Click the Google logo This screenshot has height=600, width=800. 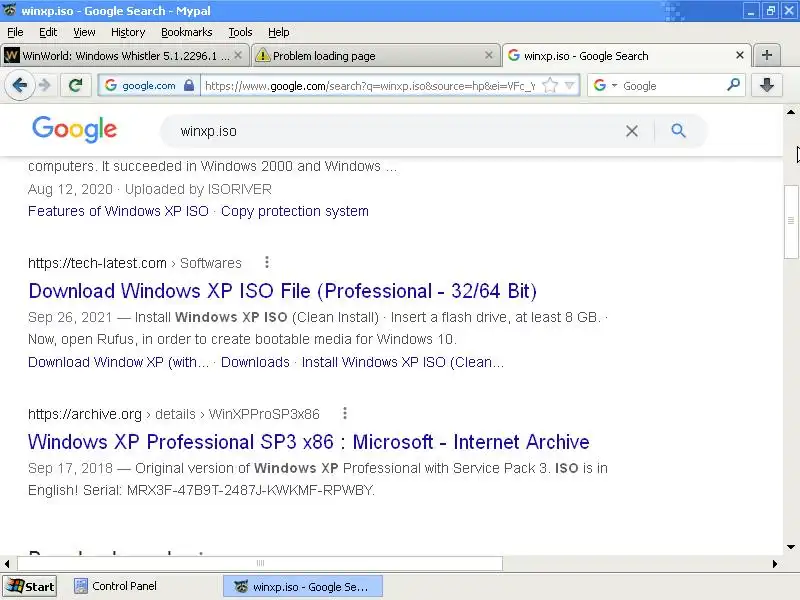(x=74, y=129)
